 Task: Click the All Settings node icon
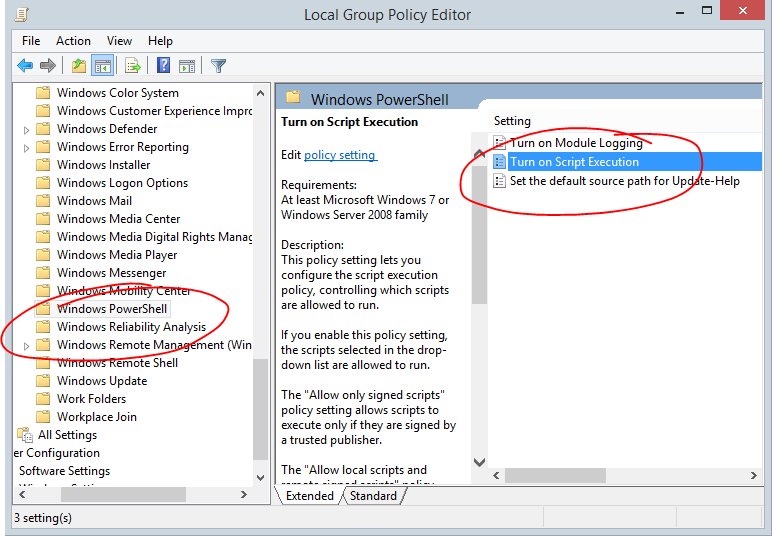(x=25, y=435)
